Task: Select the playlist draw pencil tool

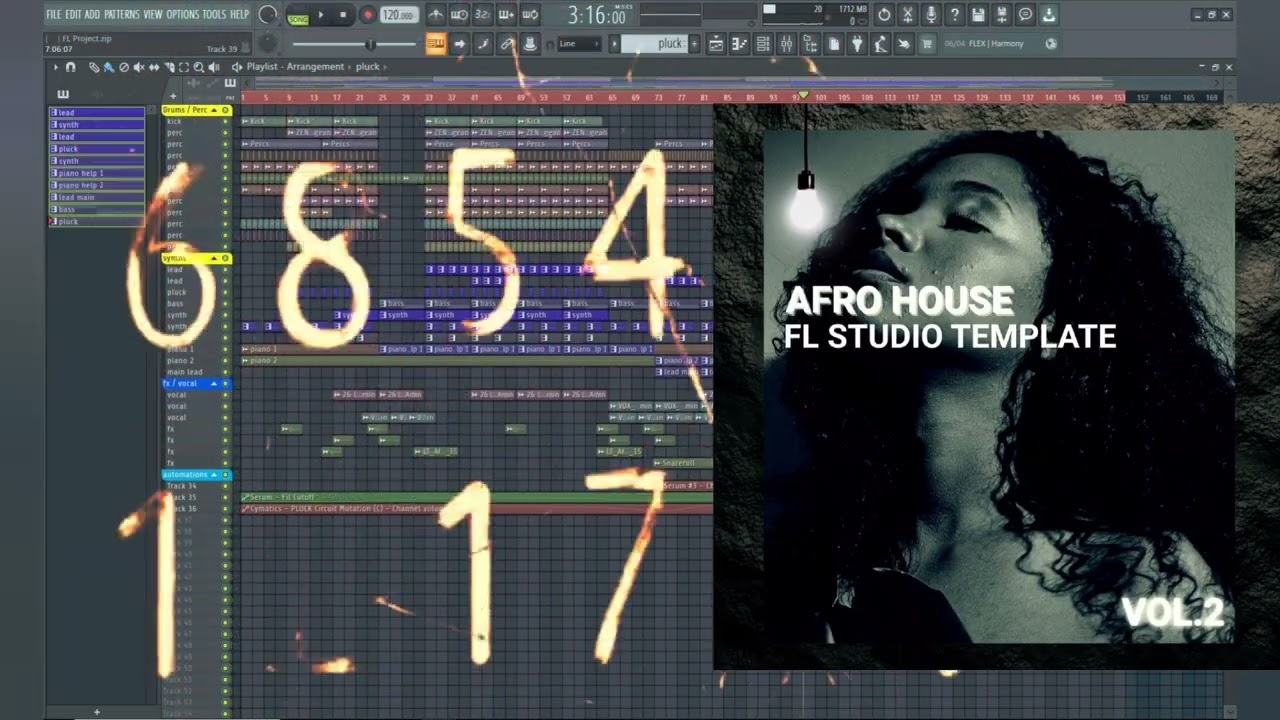Action: [x=94, y=67]
